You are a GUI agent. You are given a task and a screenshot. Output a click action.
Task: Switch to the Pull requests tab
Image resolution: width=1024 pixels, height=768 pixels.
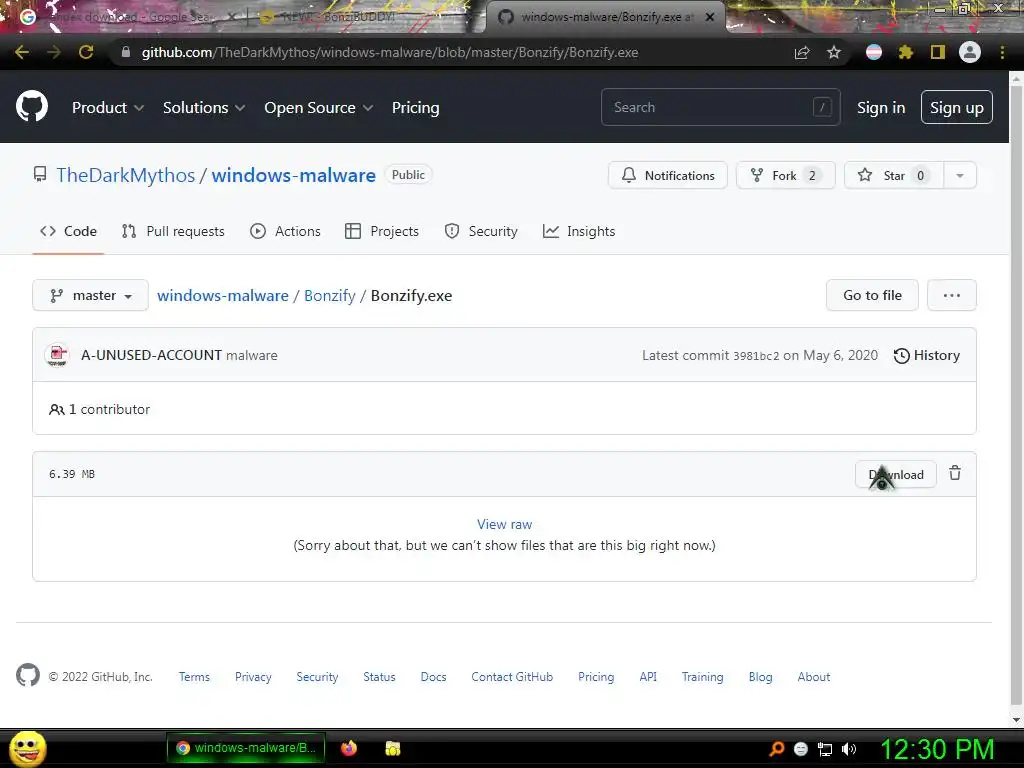[x=173, y=231]
